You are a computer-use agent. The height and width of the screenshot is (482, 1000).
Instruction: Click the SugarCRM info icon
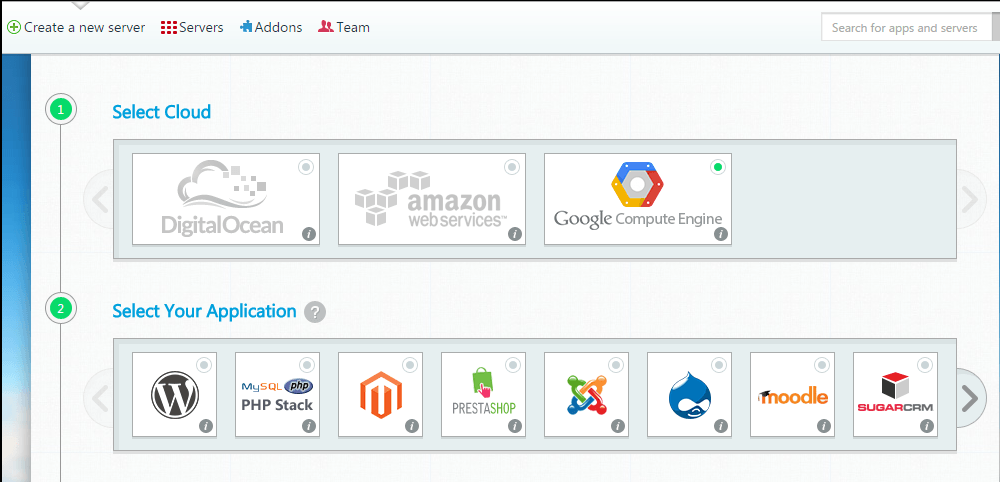click(927, 426)
